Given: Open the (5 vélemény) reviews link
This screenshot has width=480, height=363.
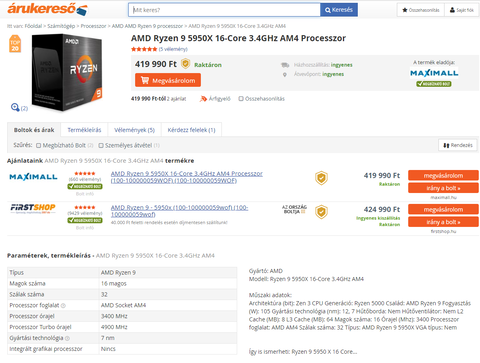Looking at the screenshot, I should (x=173, y=49).
